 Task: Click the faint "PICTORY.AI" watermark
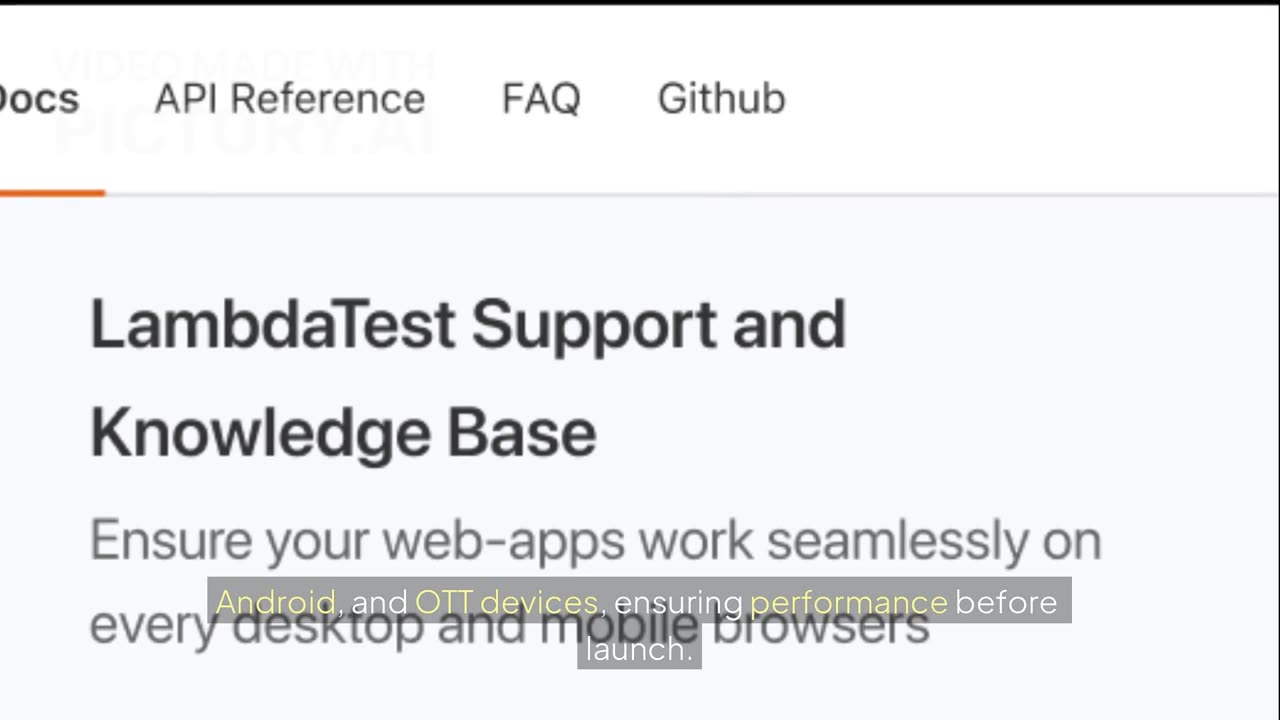pyautogui.click(x=243, y=134)
